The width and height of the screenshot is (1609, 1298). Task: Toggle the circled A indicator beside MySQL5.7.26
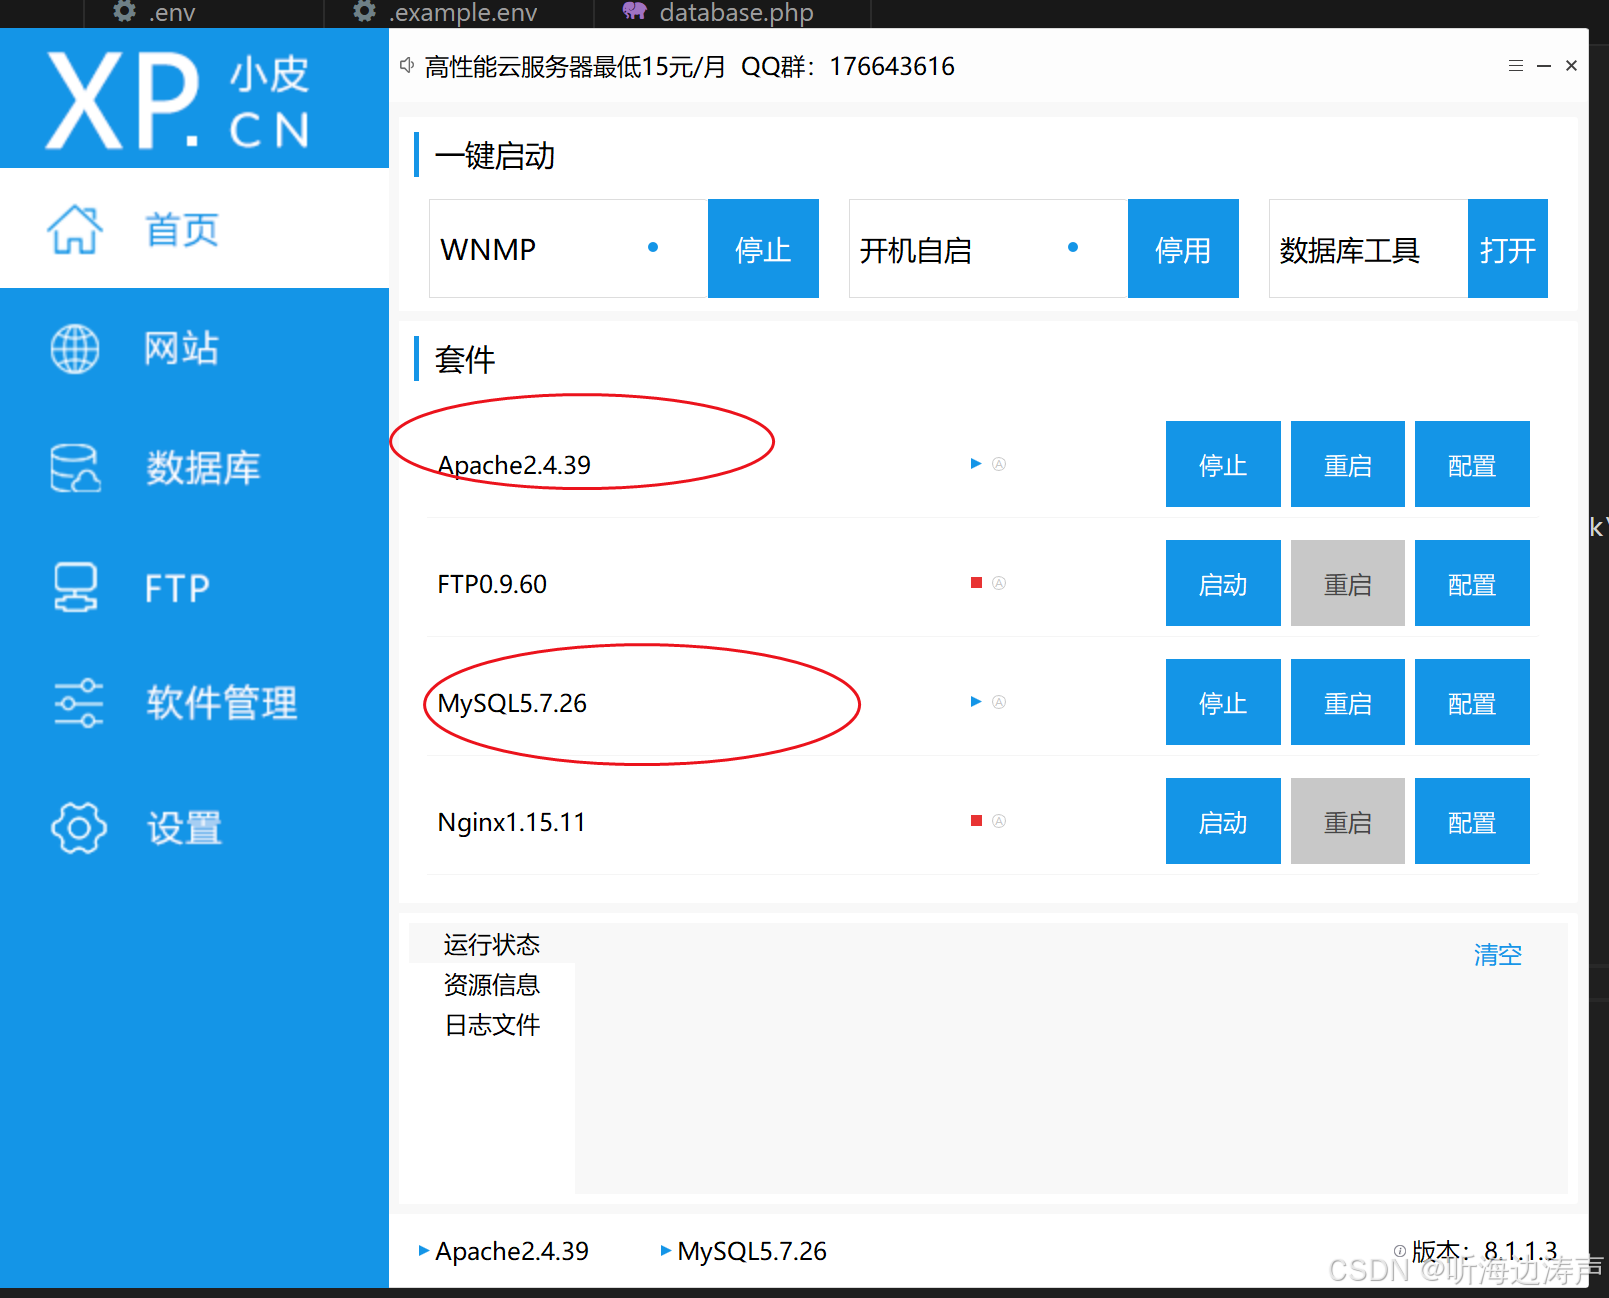tap(1000, 701)
